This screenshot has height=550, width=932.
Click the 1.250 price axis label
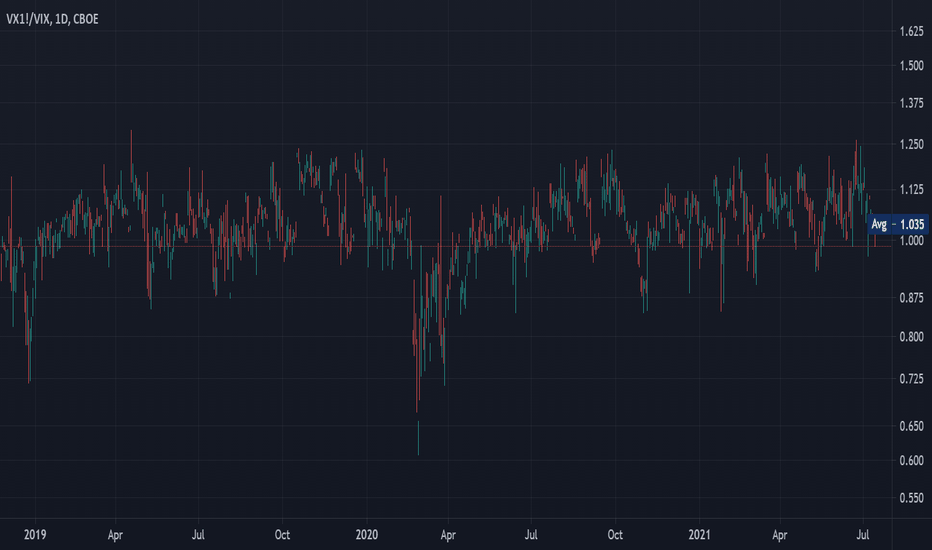pyautogui.click(x=912, y=144)
